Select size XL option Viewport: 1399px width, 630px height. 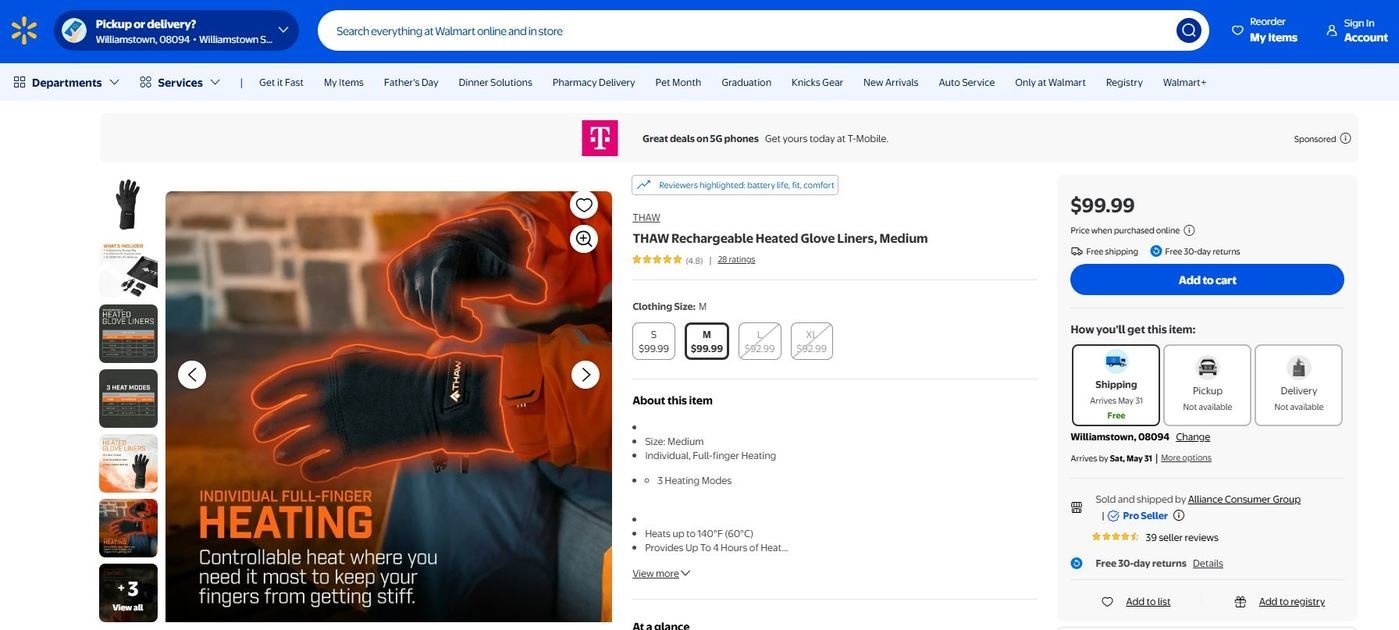click(x=812, y=341)
